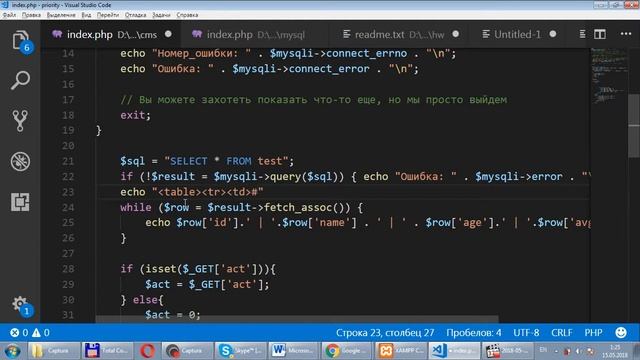Click connect_errno on line 14

(366, 53)
